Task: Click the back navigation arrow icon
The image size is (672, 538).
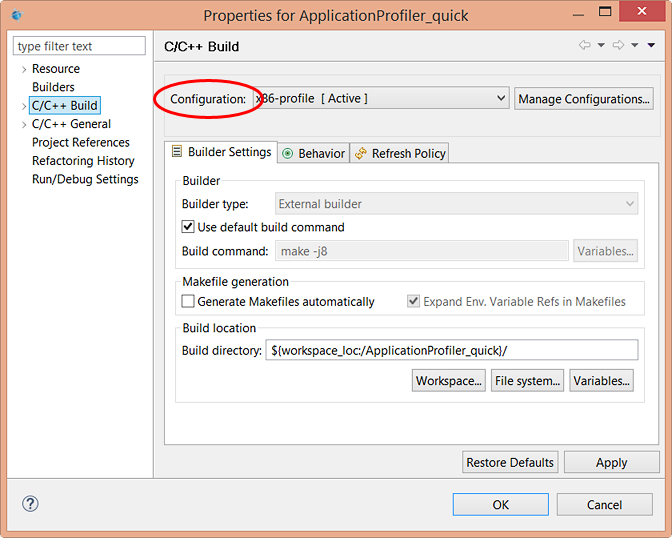Action: click(584, 45)
